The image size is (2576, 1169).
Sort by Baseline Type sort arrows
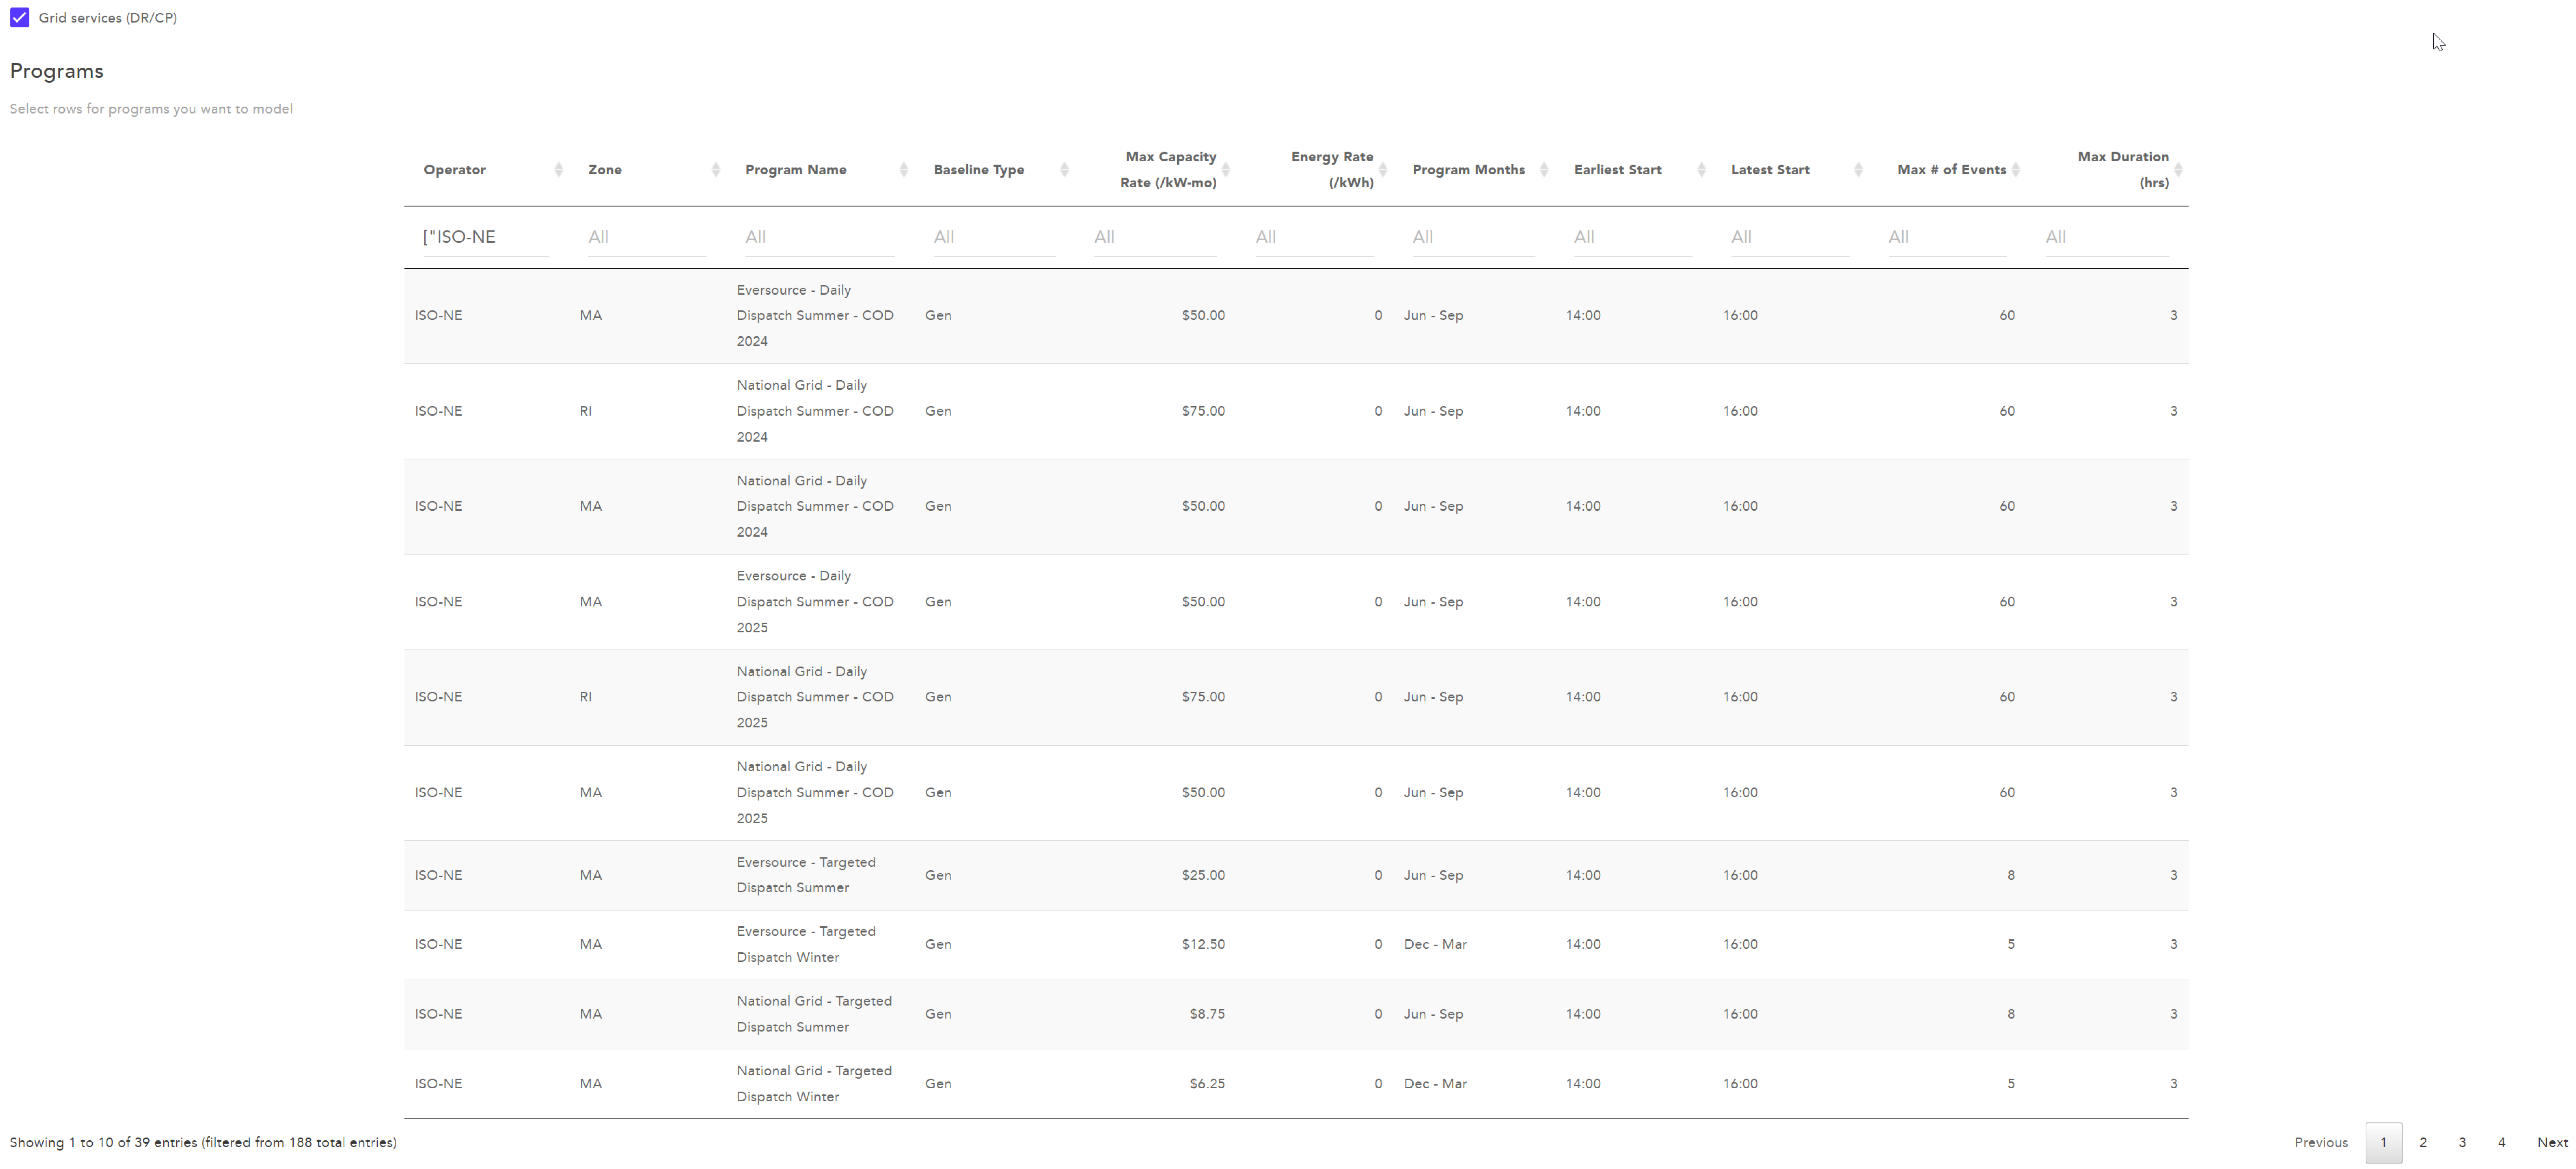(1064, 170)
